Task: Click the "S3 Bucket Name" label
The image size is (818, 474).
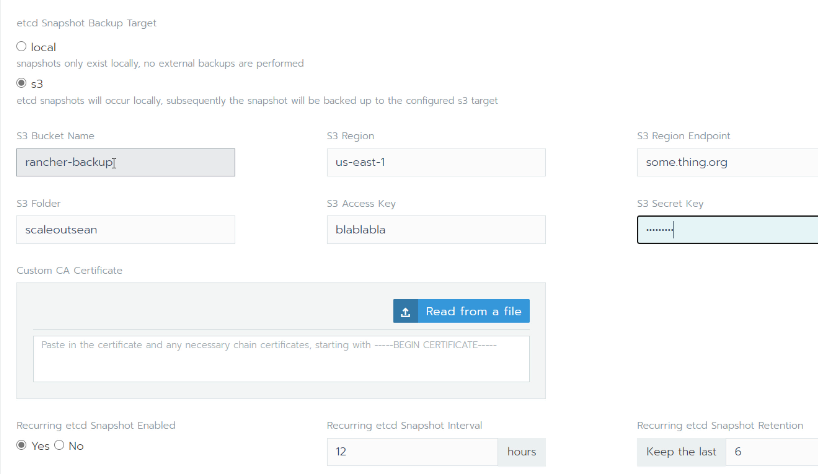Action: click(x=55, y=136)
